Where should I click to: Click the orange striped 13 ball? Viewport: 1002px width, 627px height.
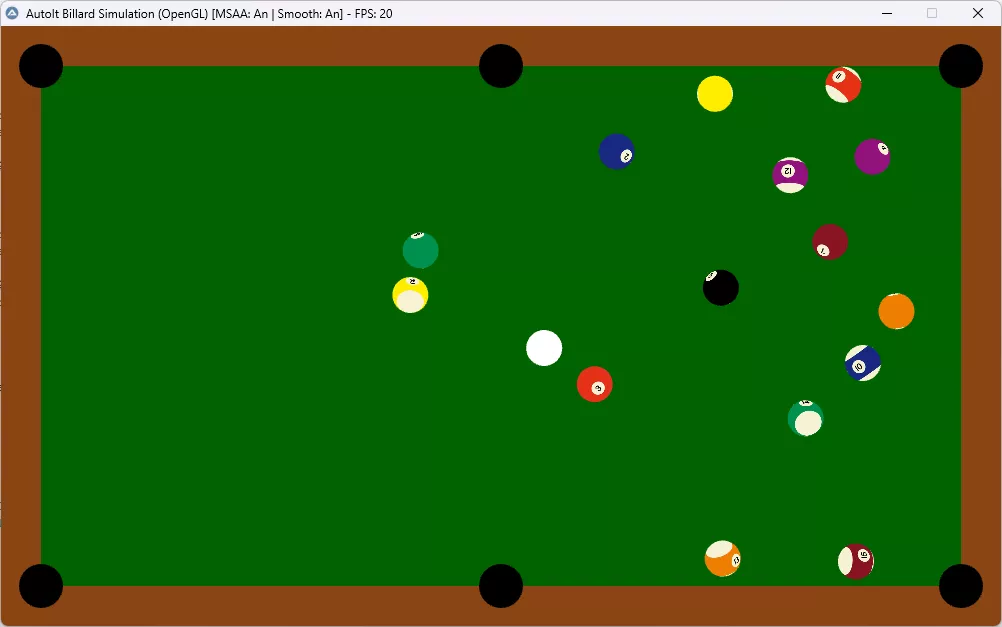tap(722, 559)
